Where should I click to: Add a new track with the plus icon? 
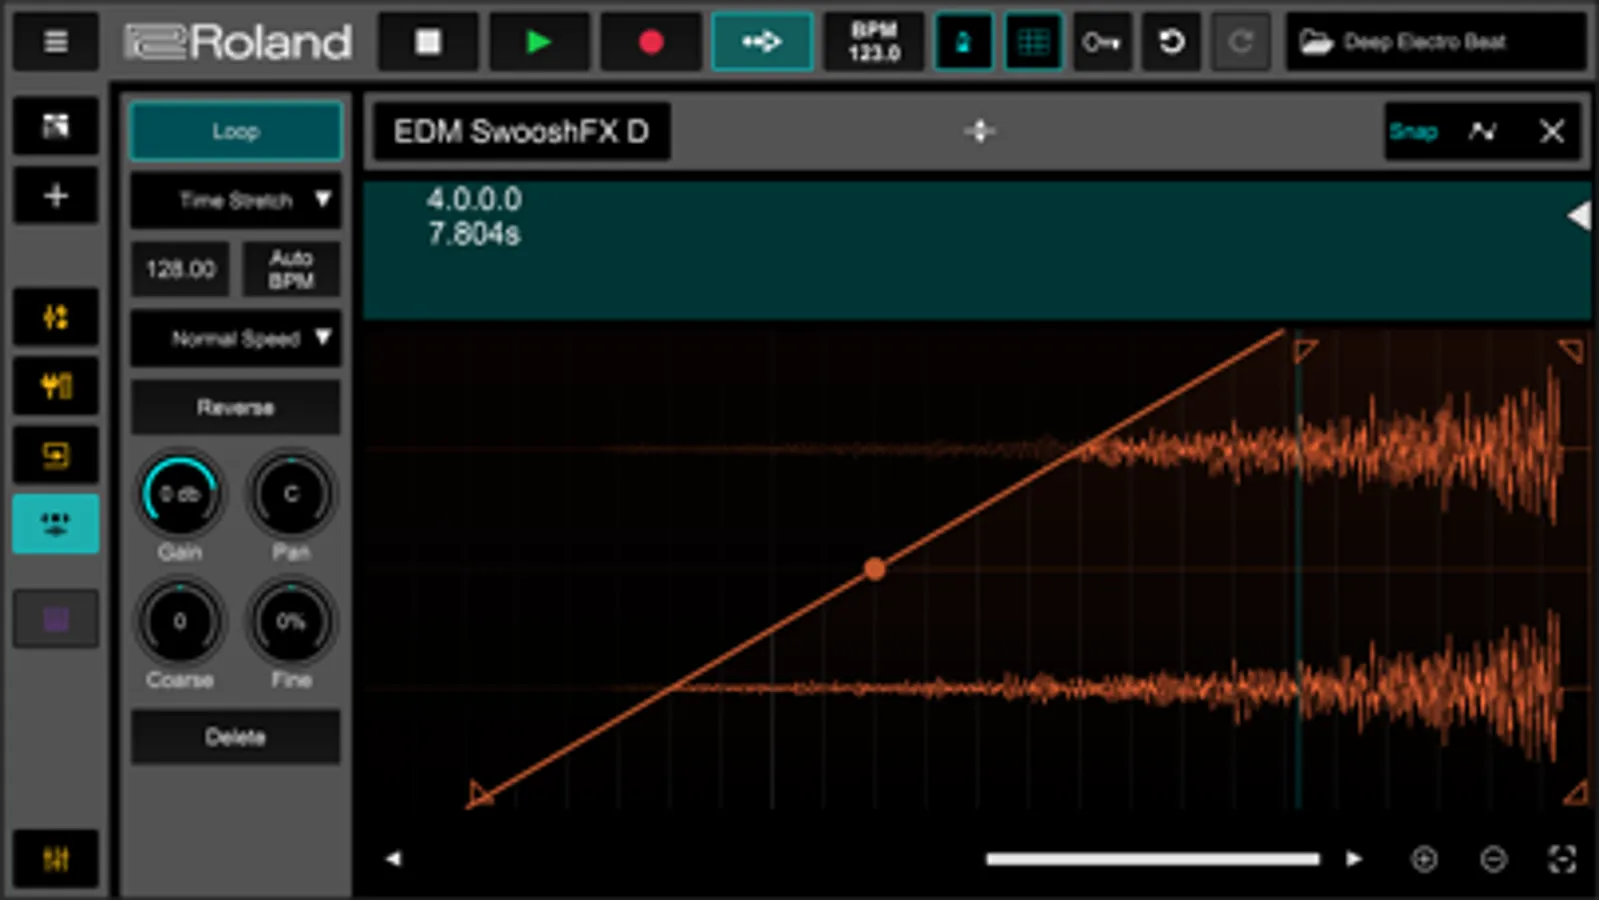[x=56, y=195]
